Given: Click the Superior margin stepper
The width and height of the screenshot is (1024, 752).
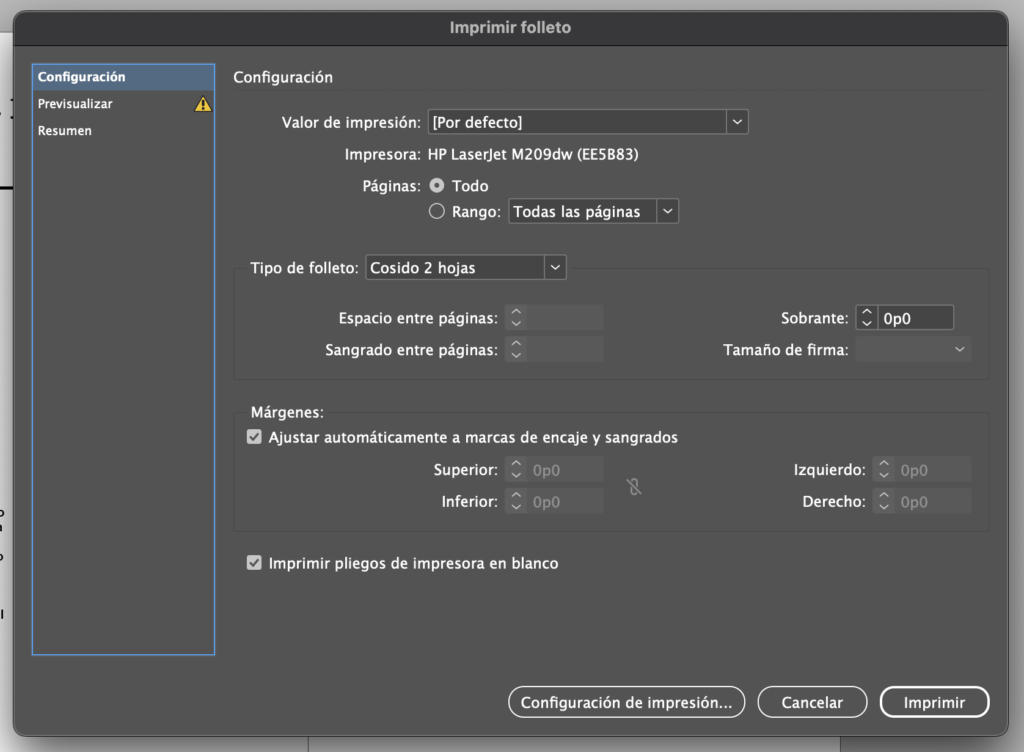Looking at the screenshot, I should [x=516, y=470].
